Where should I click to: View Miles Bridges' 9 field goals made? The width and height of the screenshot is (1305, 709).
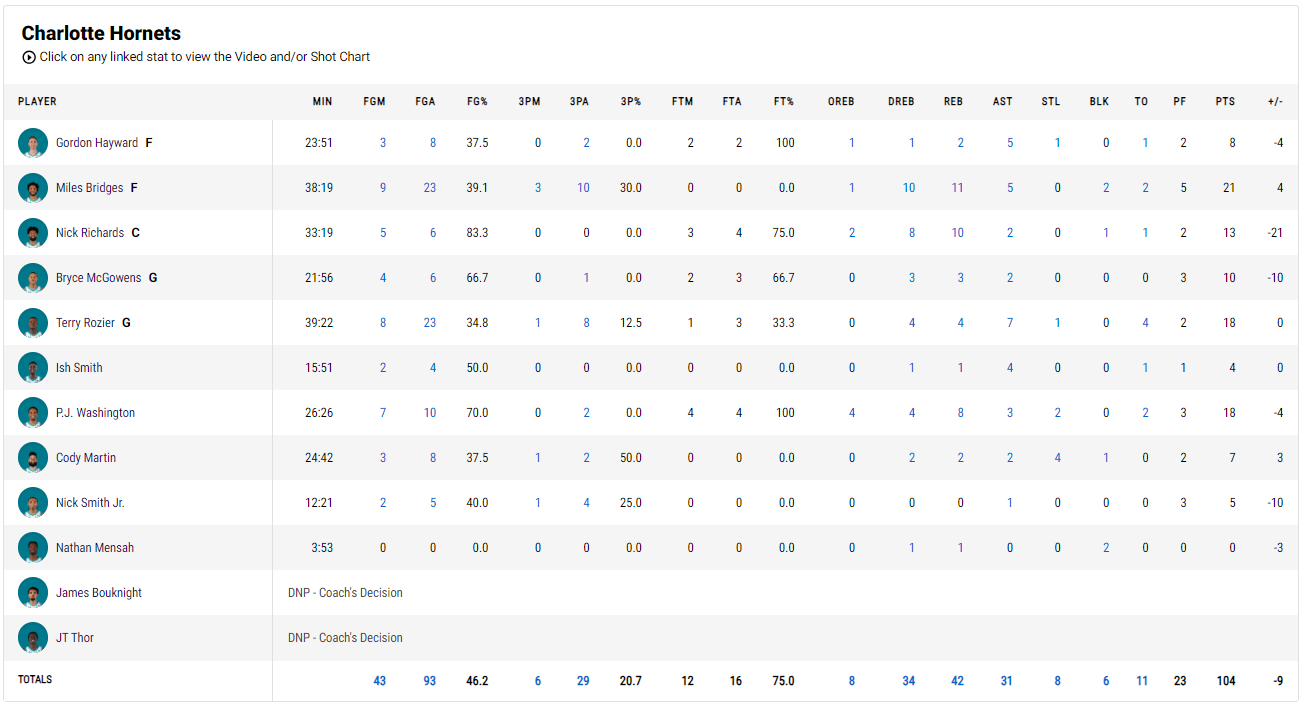(x=383, y=188)
